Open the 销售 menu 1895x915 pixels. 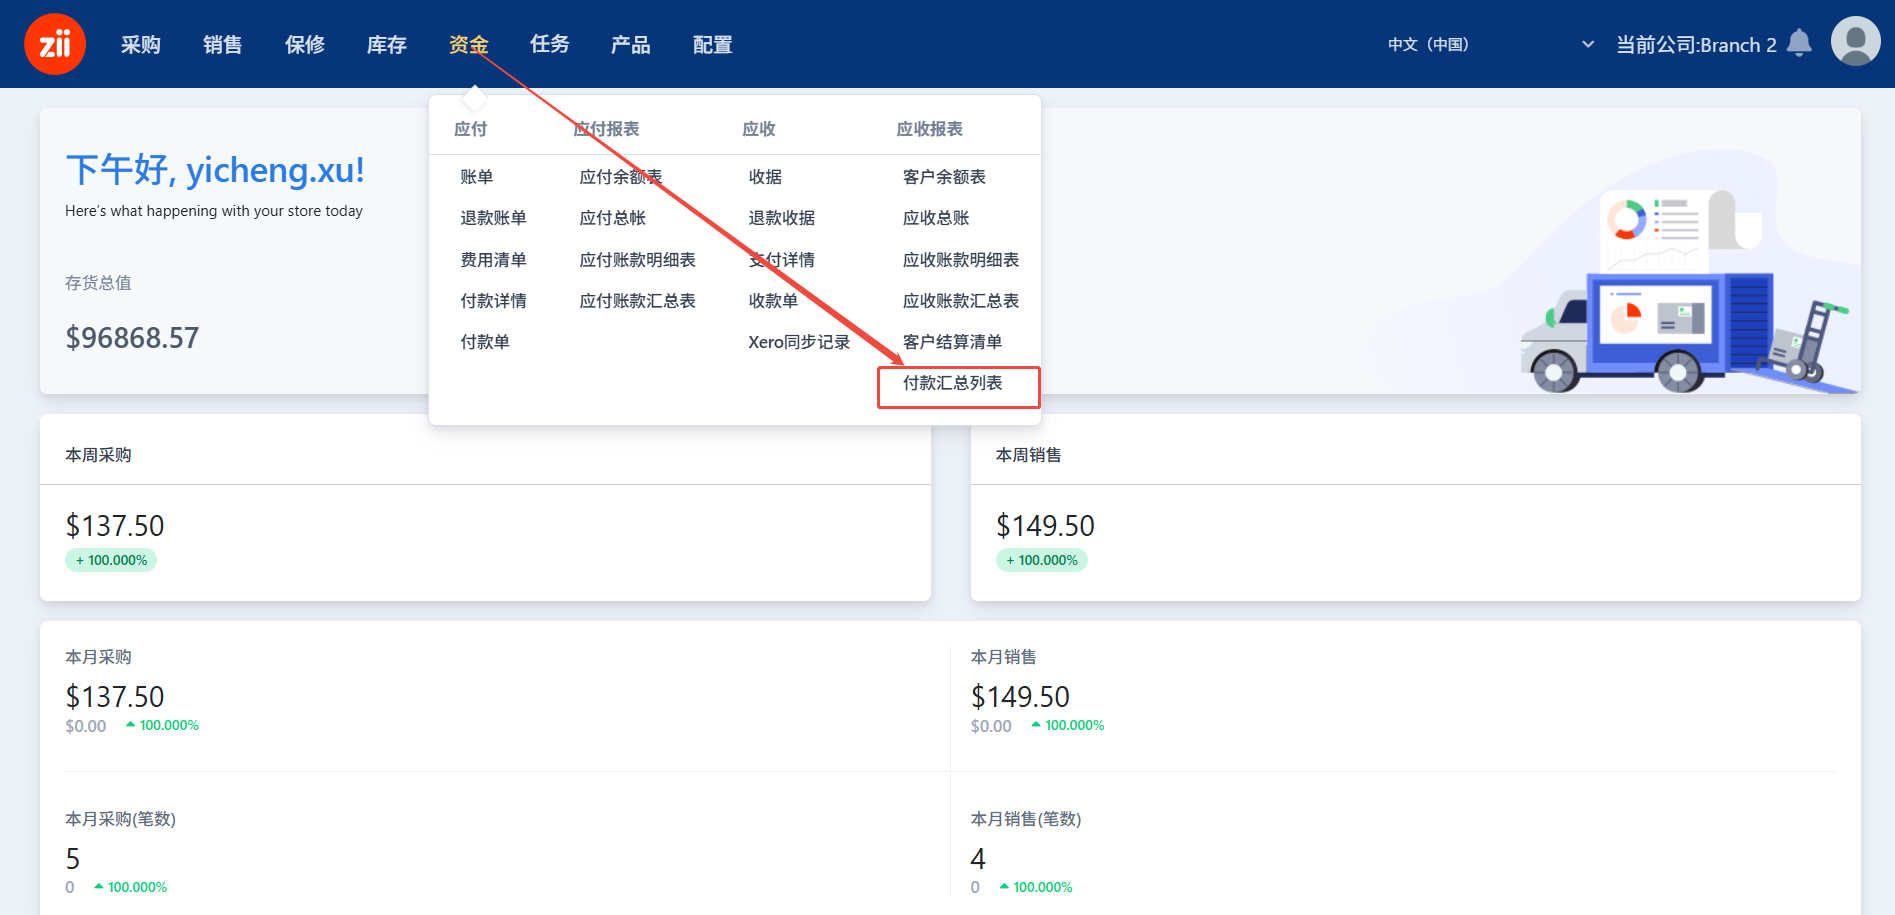point(223,44)
